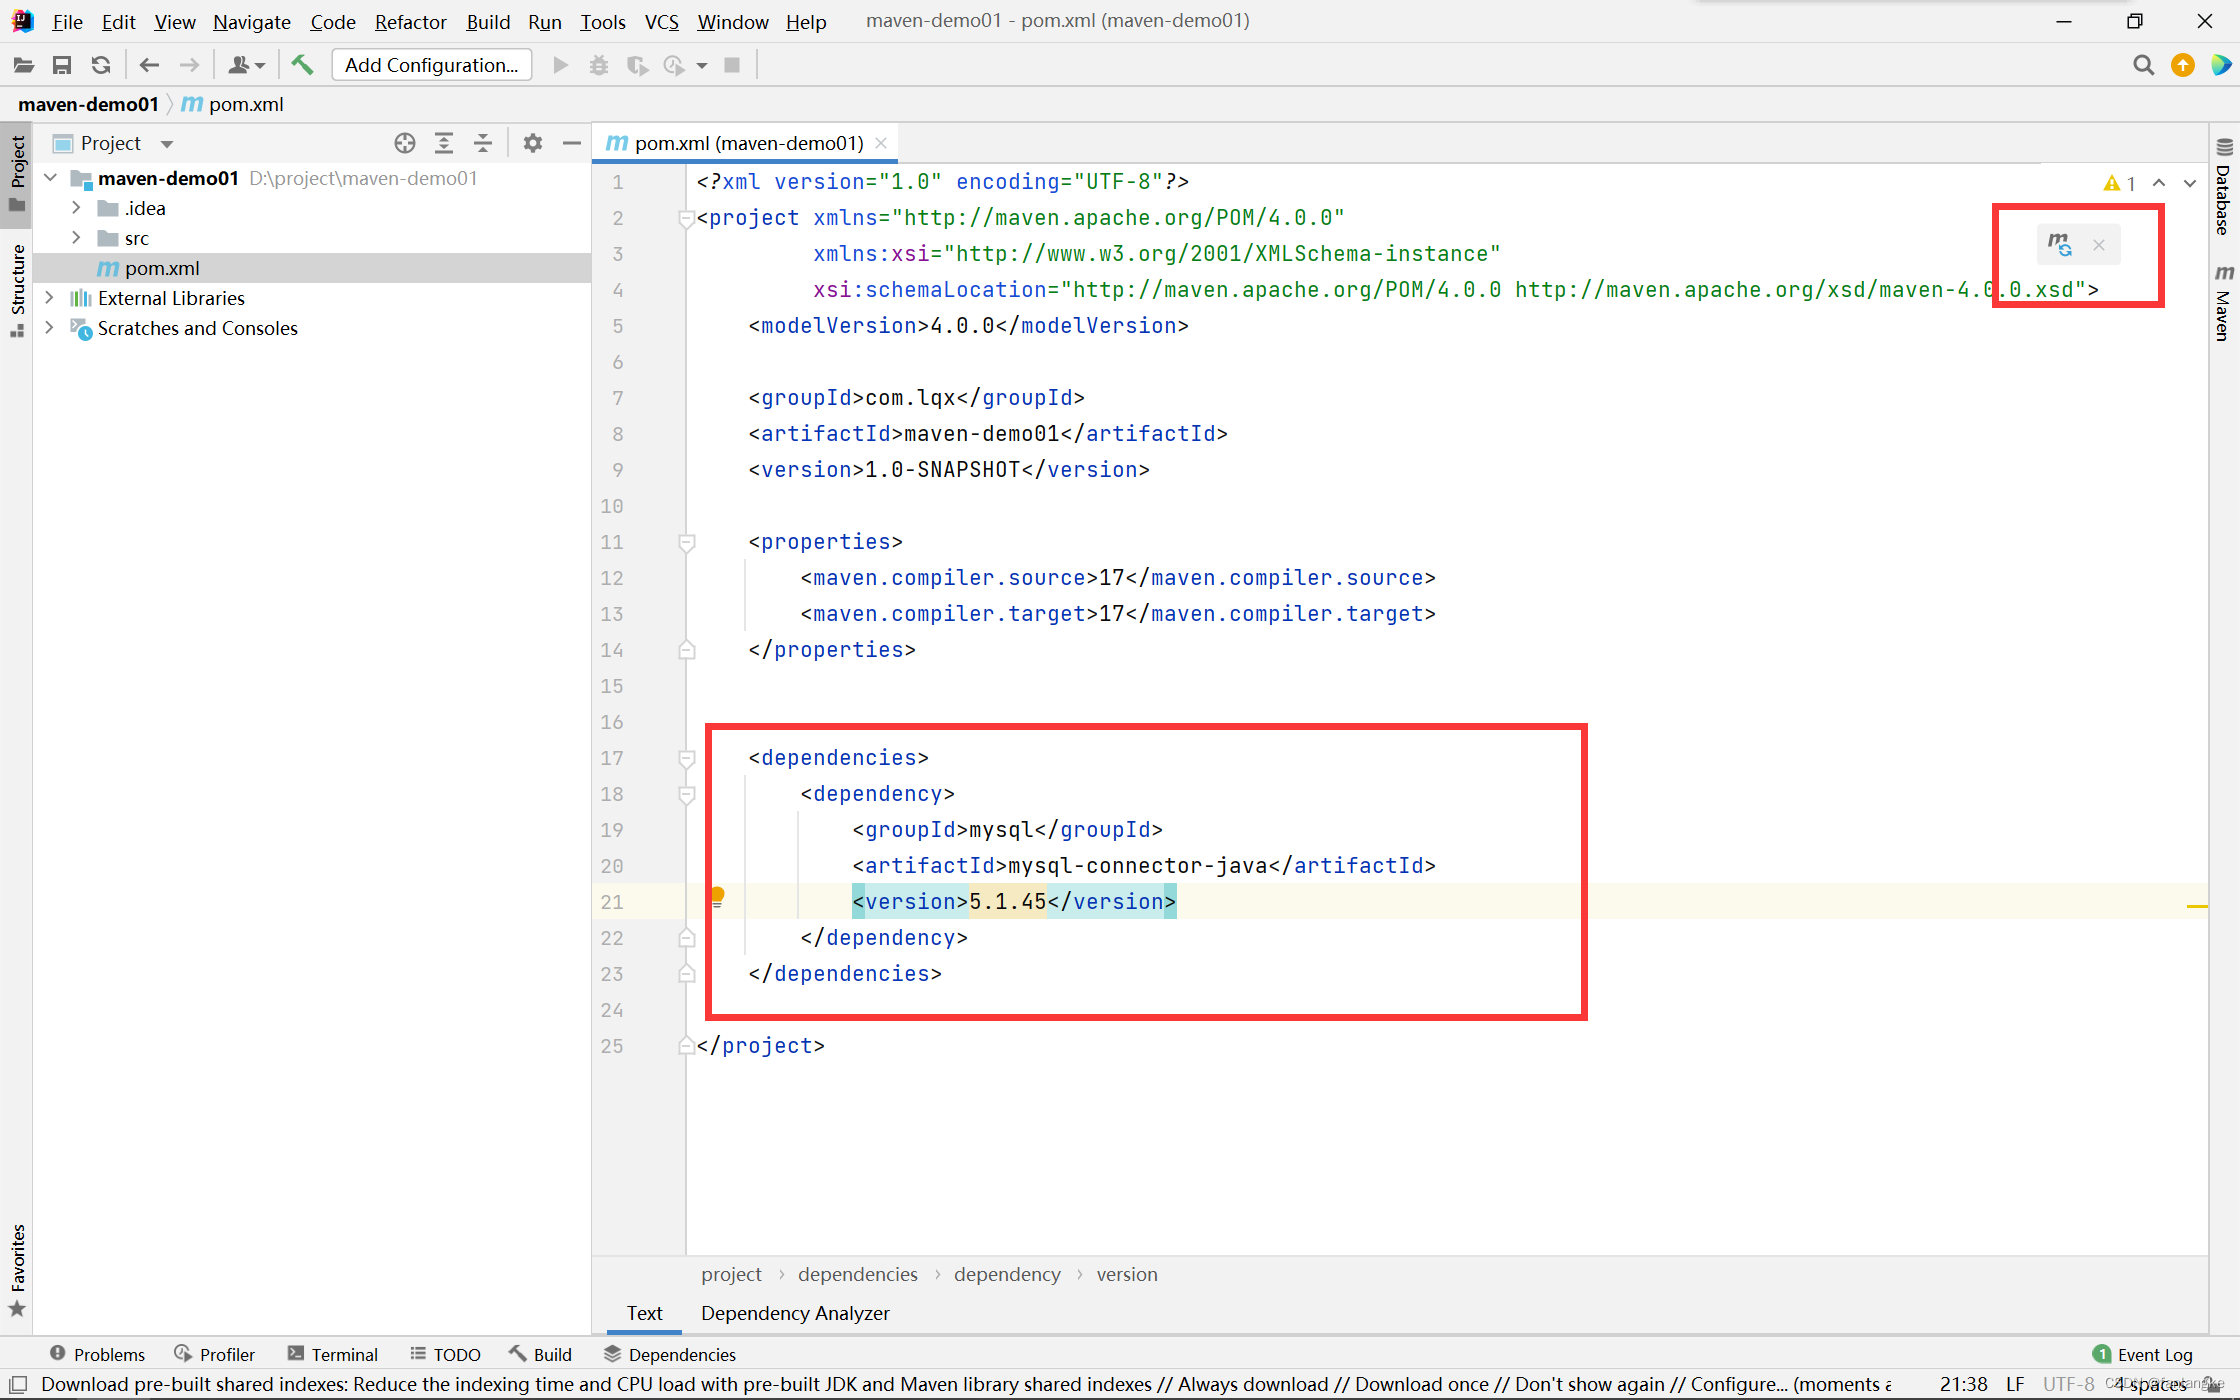Fold the project tag on line 2
Viewport: 2240px width, 1400px height.
point(686,218)
